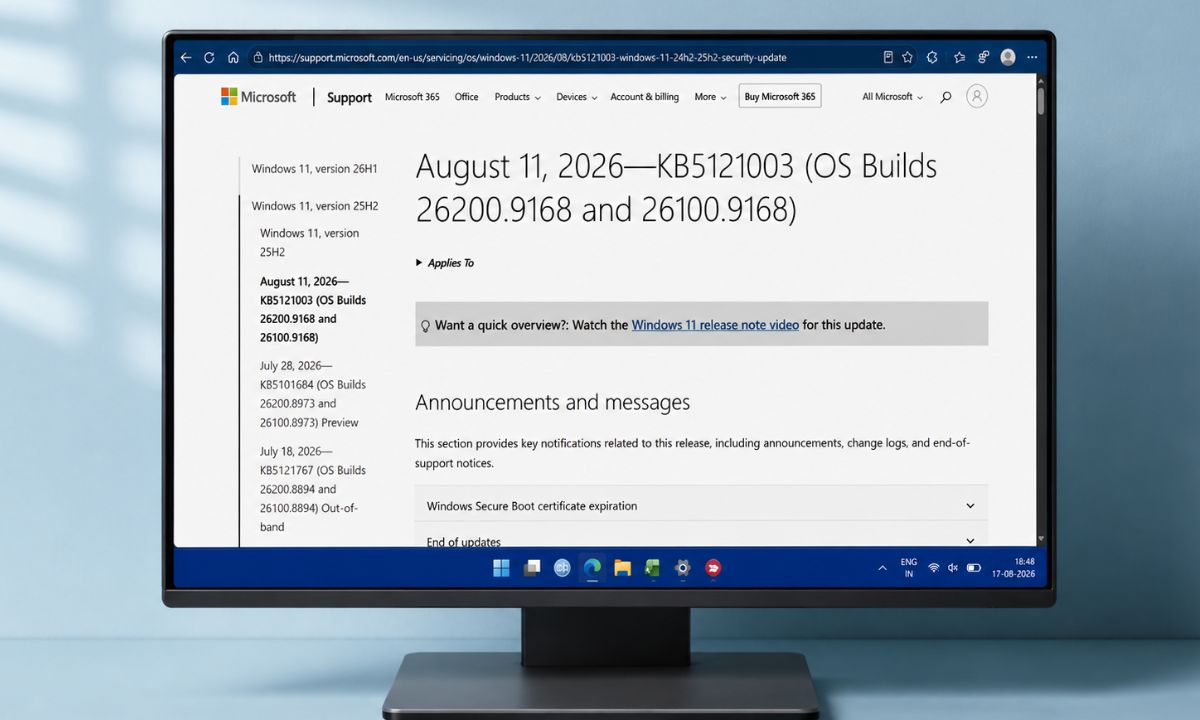Open the browser home page icon
Viewport: 1200px width, 720px height.
(x=233, y=58)
